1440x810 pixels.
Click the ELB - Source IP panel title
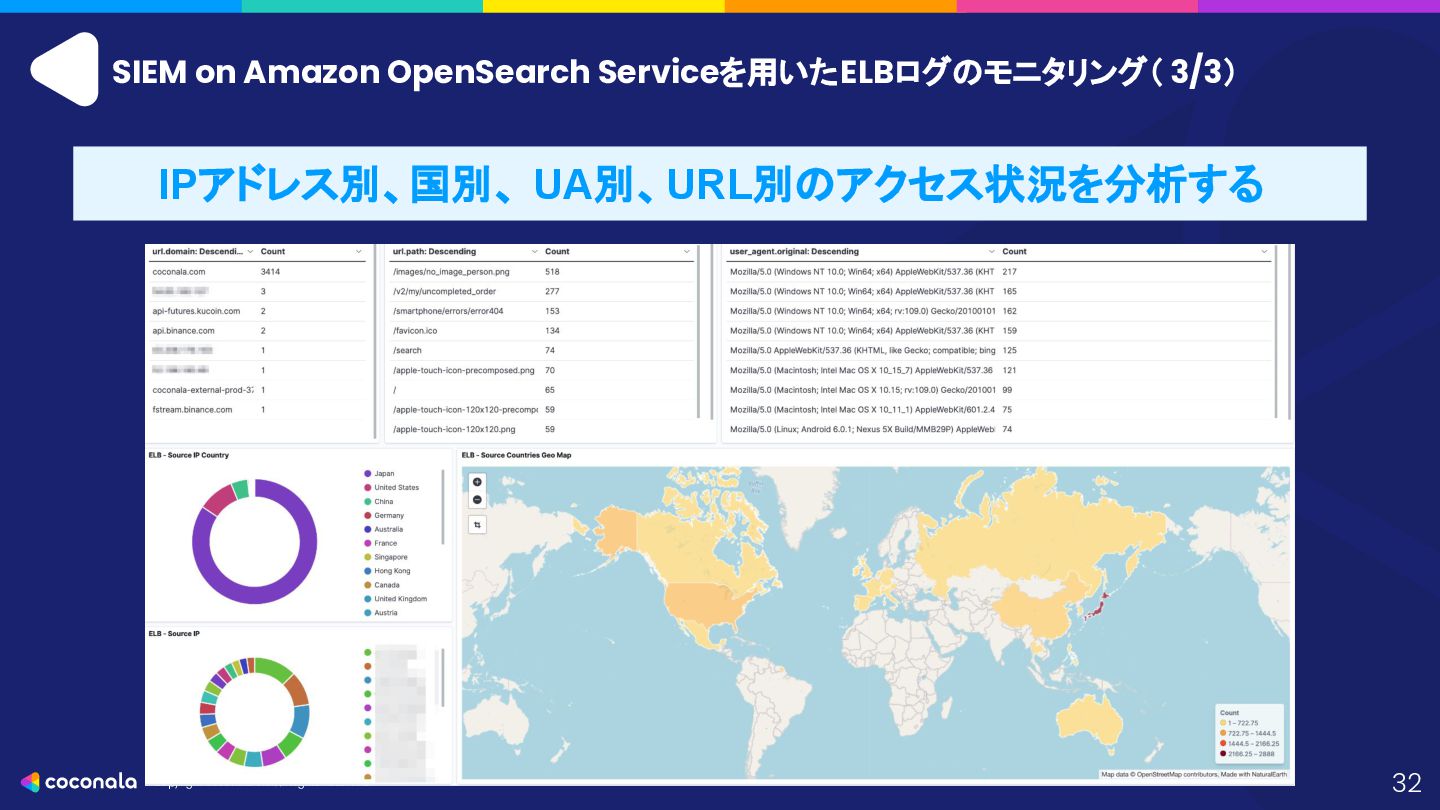tap(172, 633)
